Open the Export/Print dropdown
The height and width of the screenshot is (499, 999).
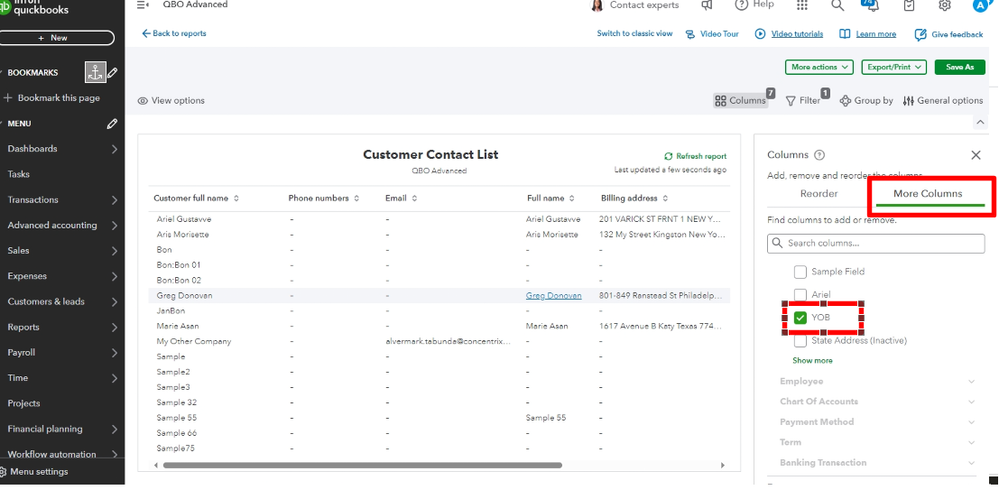[x=894, y=67]
